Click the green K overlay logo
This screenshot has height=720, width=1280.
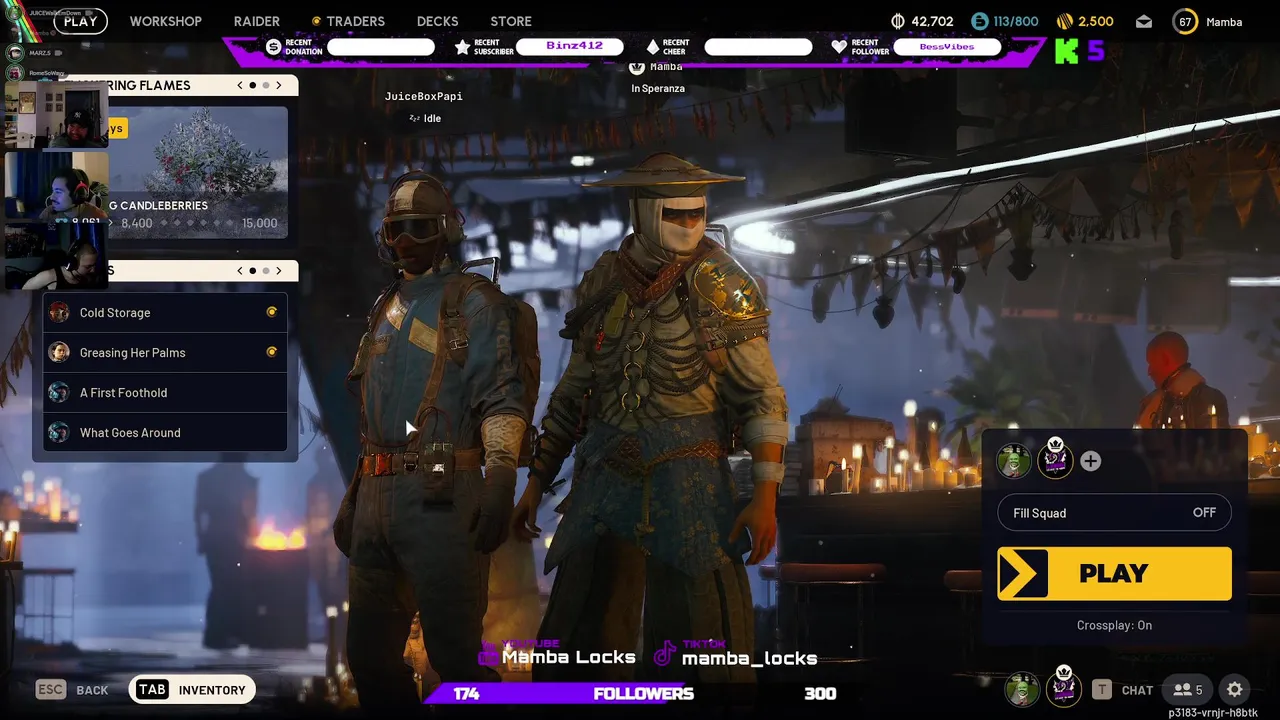click(1067, 50)
